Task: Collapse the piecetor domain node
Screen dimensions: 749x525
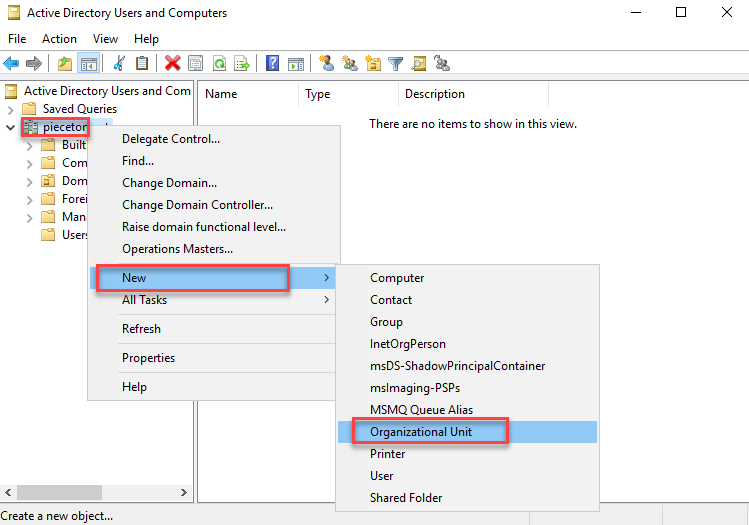Action: click(11, 128)
